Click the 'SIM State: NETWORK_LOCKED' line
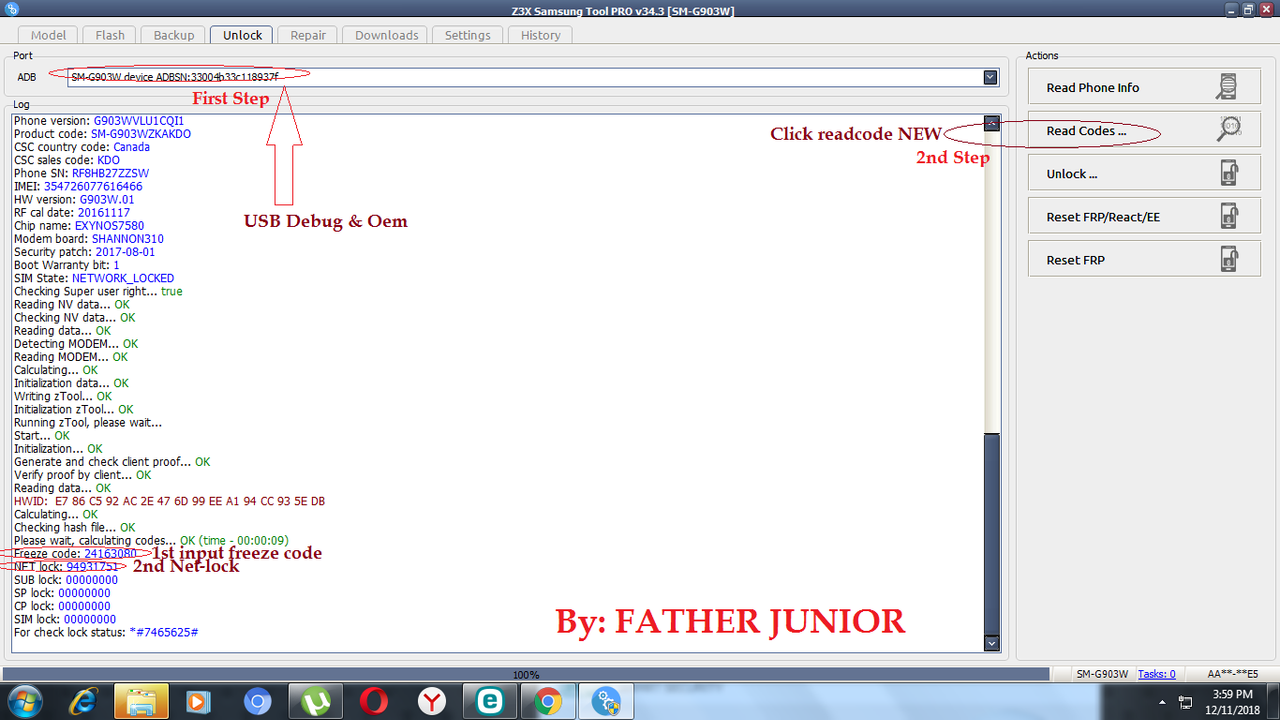This screenshot has width=1280, height=720. click(x=94, y=278)
